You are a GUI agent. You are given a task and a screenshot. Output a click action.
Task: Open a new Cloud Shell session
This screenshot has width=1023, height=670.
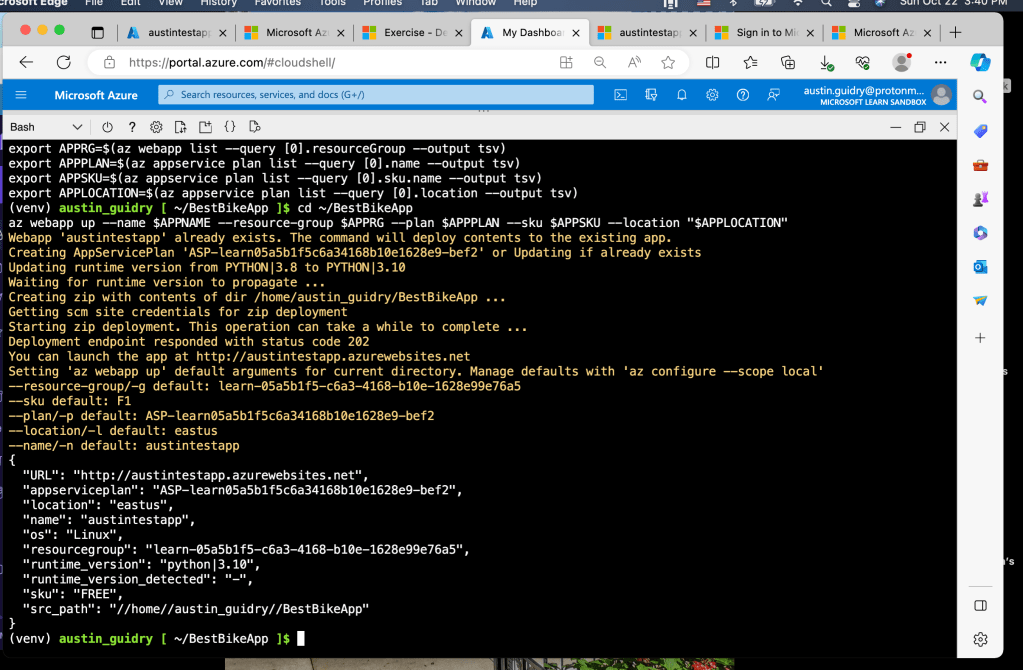pos(205,127)
